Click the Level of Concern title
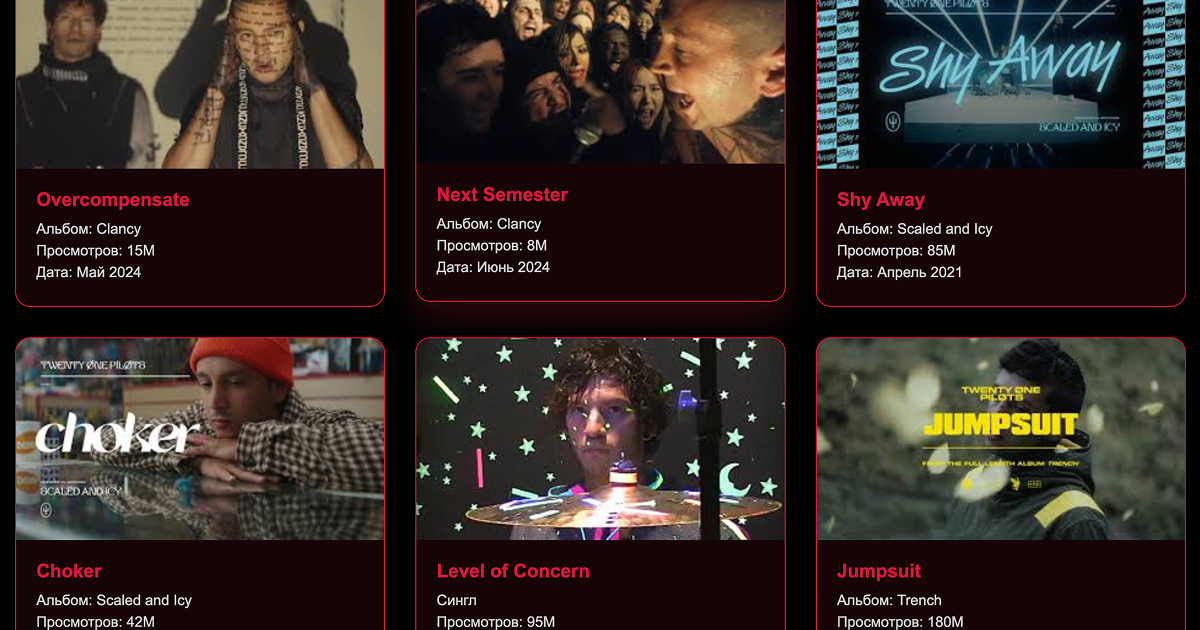 click(x=513, y=571)
